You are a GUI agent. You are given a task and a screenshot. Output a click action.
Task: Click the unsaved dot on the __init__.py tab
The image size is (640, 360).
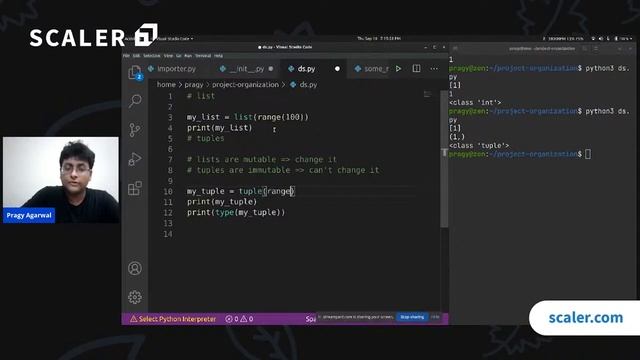click(x=271, y=69)
